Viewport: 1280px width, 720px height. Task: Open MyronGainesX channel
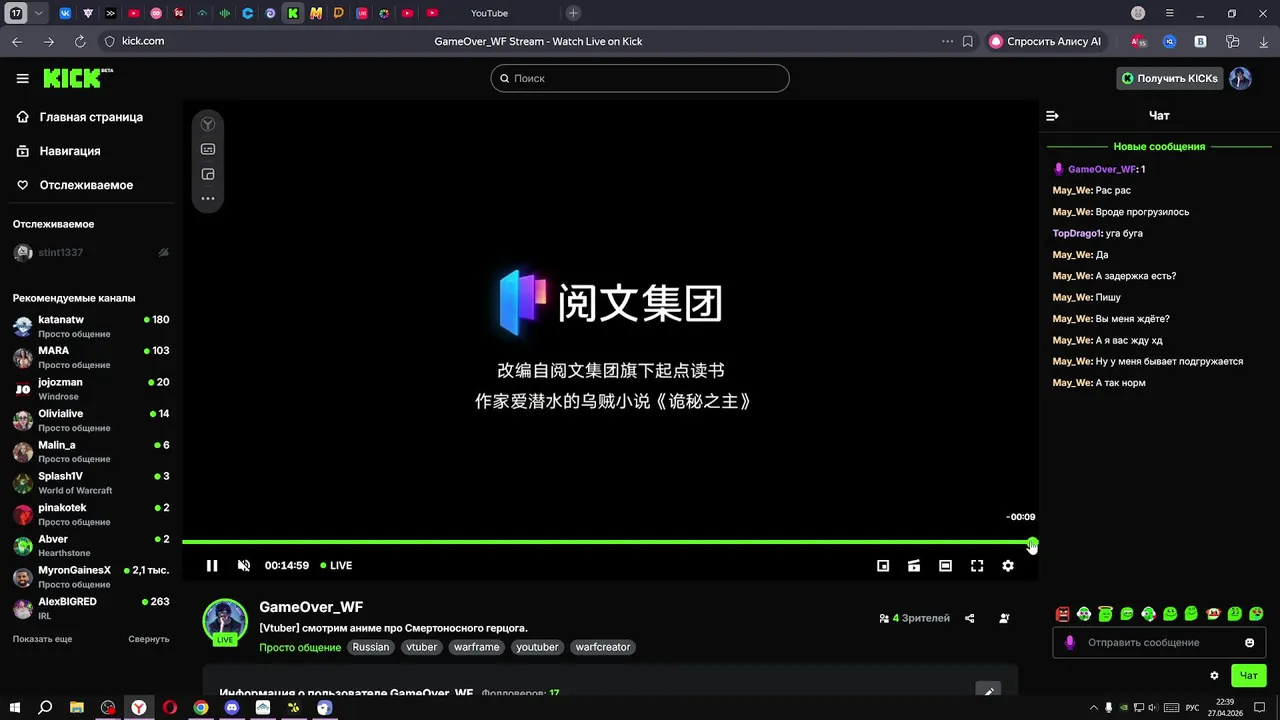coord(91,577)
